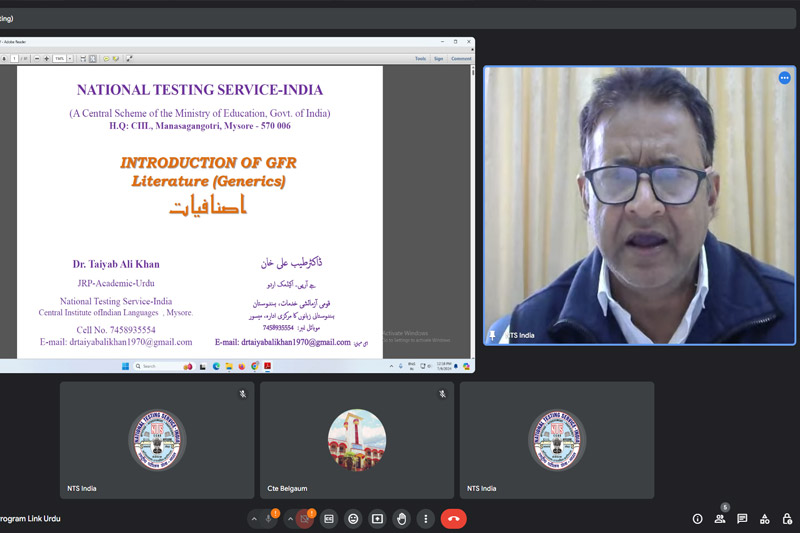Open the chat with everyone icon

tap(742, 519)
